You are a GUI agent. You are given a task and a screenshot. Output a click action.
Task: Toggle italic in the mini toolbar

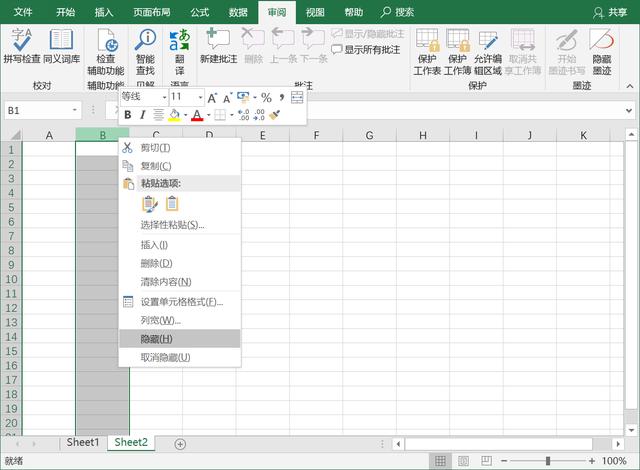click(142, 115)
